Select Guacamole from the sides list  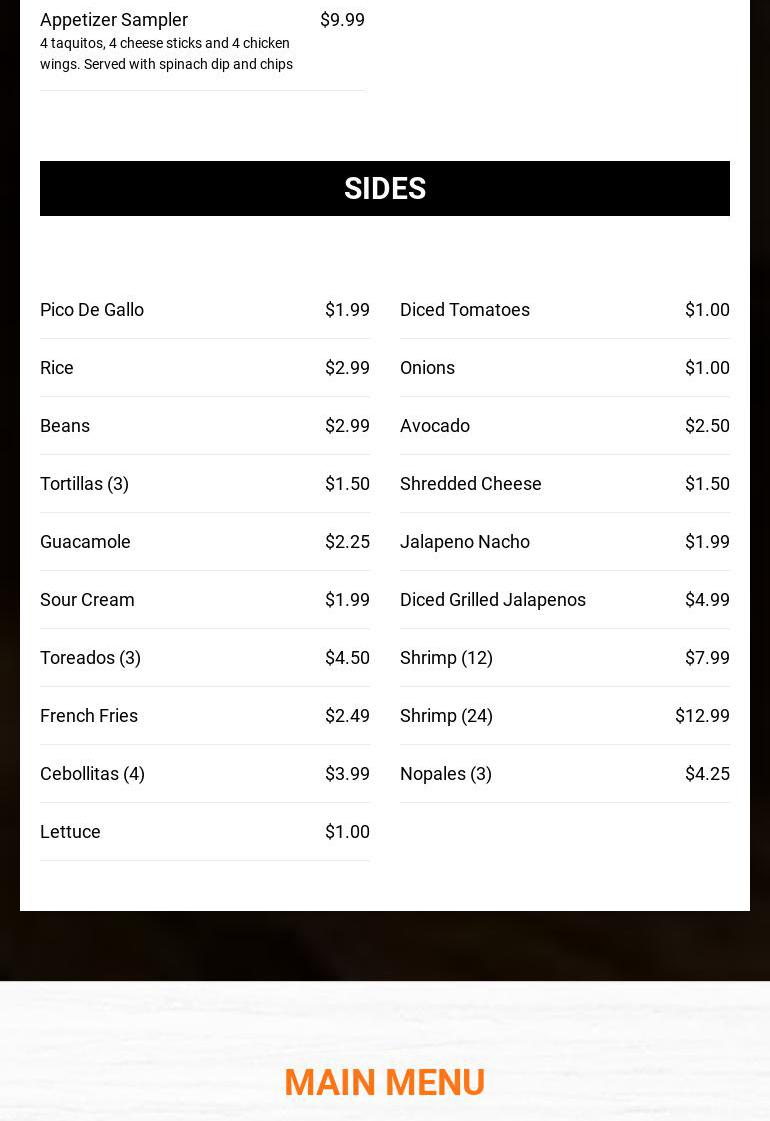click(x=85, y=542)
